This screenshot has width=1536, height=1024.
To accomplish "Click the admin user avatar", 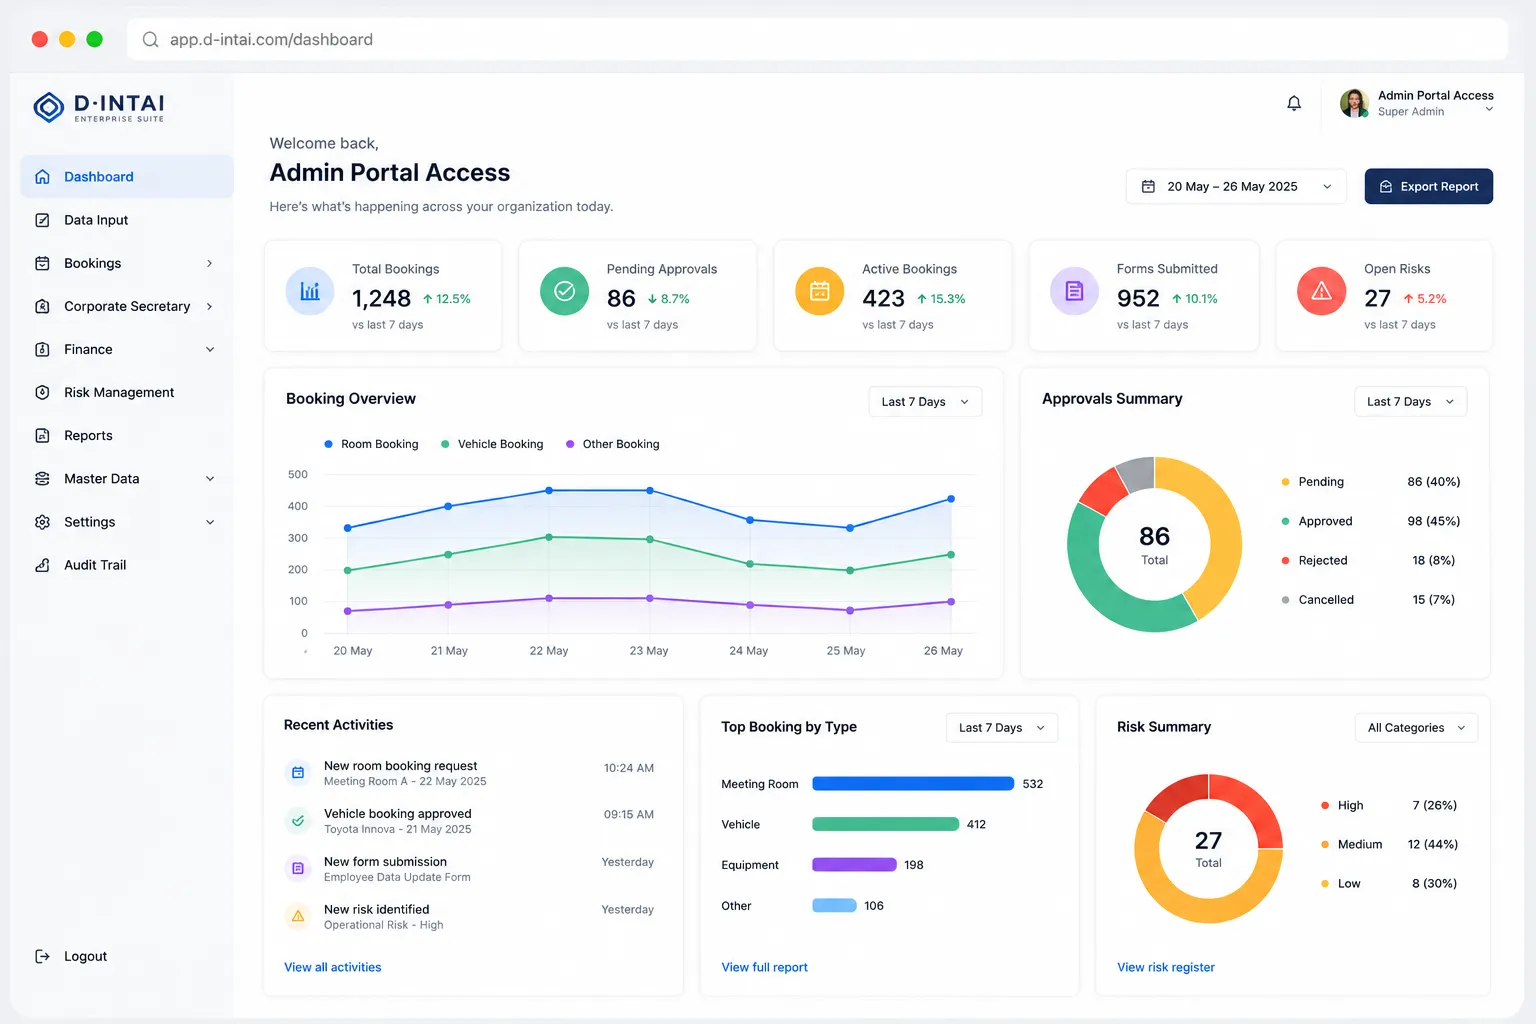I will click(1354, 103).
